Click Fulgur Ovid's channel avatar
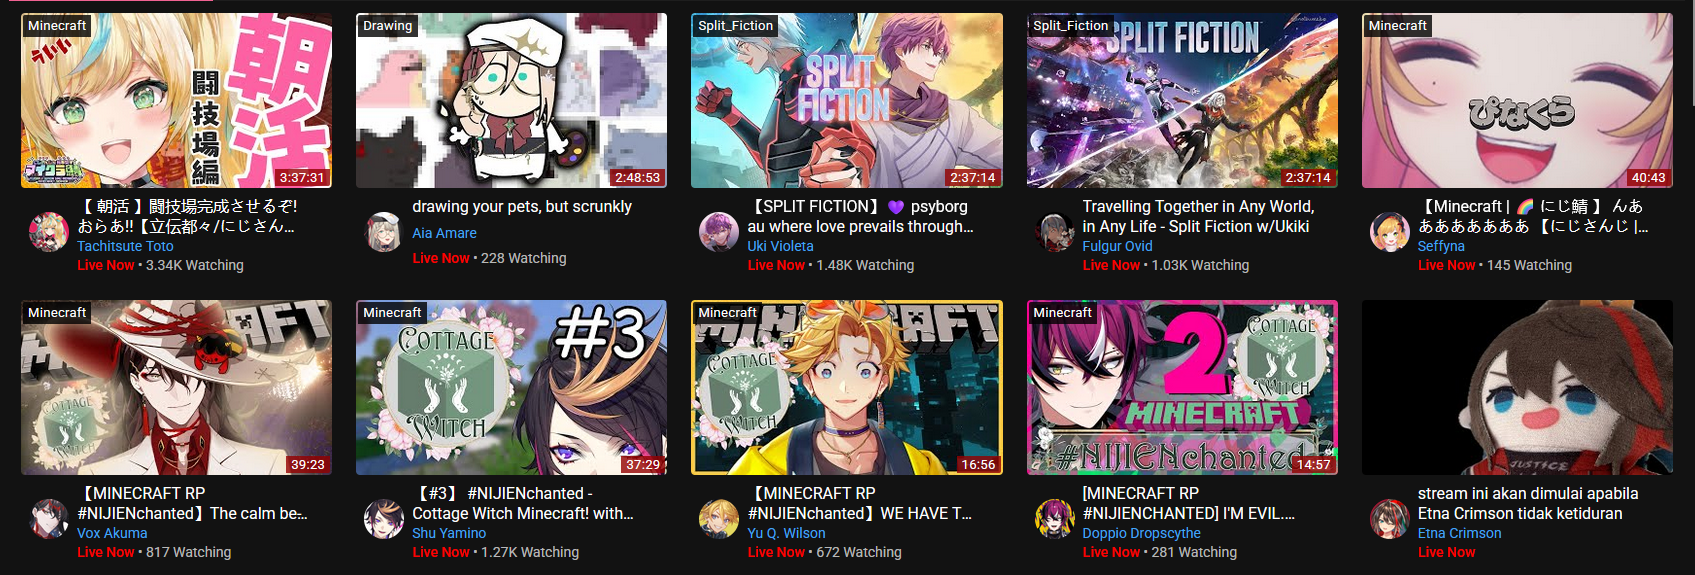The image size is (1695, 575). click(1053, 232)
